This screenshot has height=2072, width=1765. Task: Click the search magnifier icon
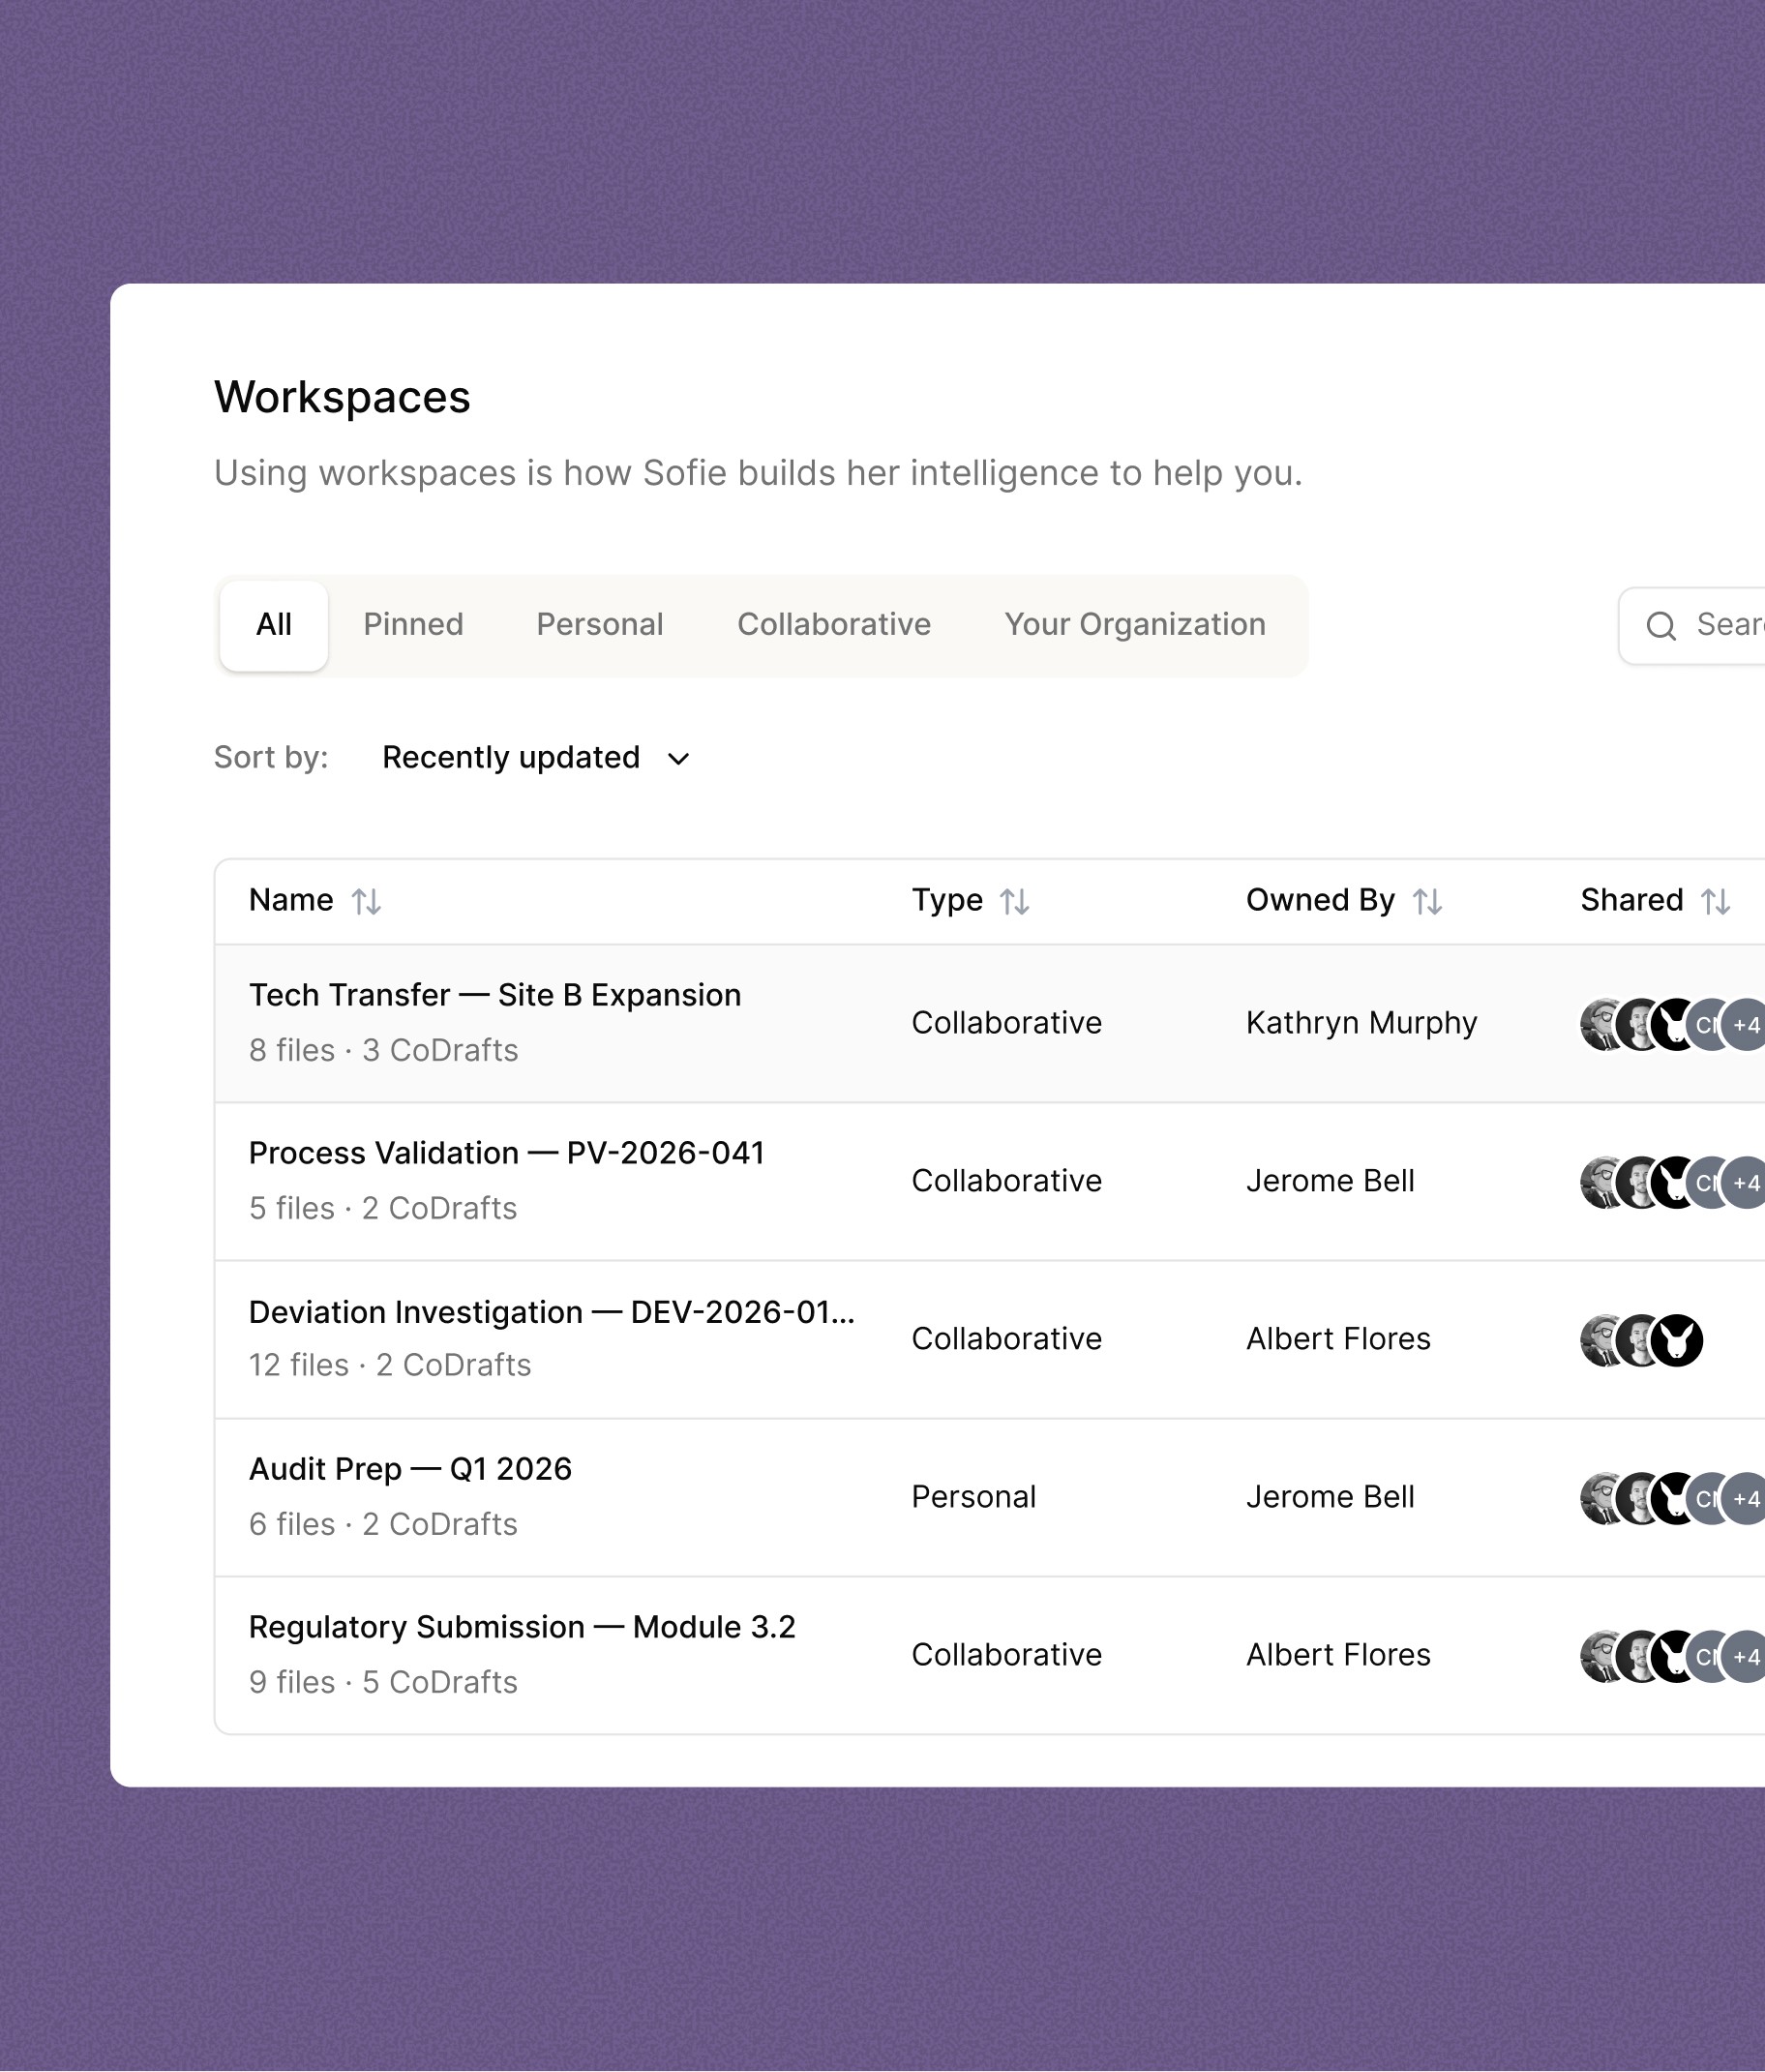tap(1661, 626)
